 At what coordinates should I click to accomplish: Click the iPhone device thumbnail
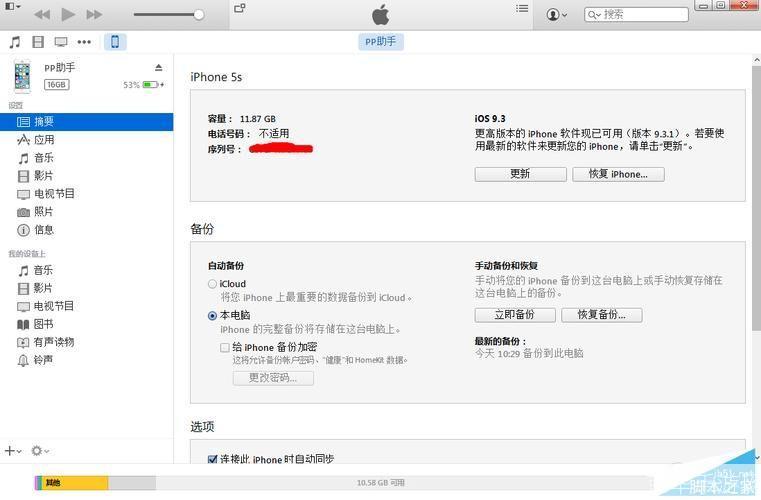(22, 76)
